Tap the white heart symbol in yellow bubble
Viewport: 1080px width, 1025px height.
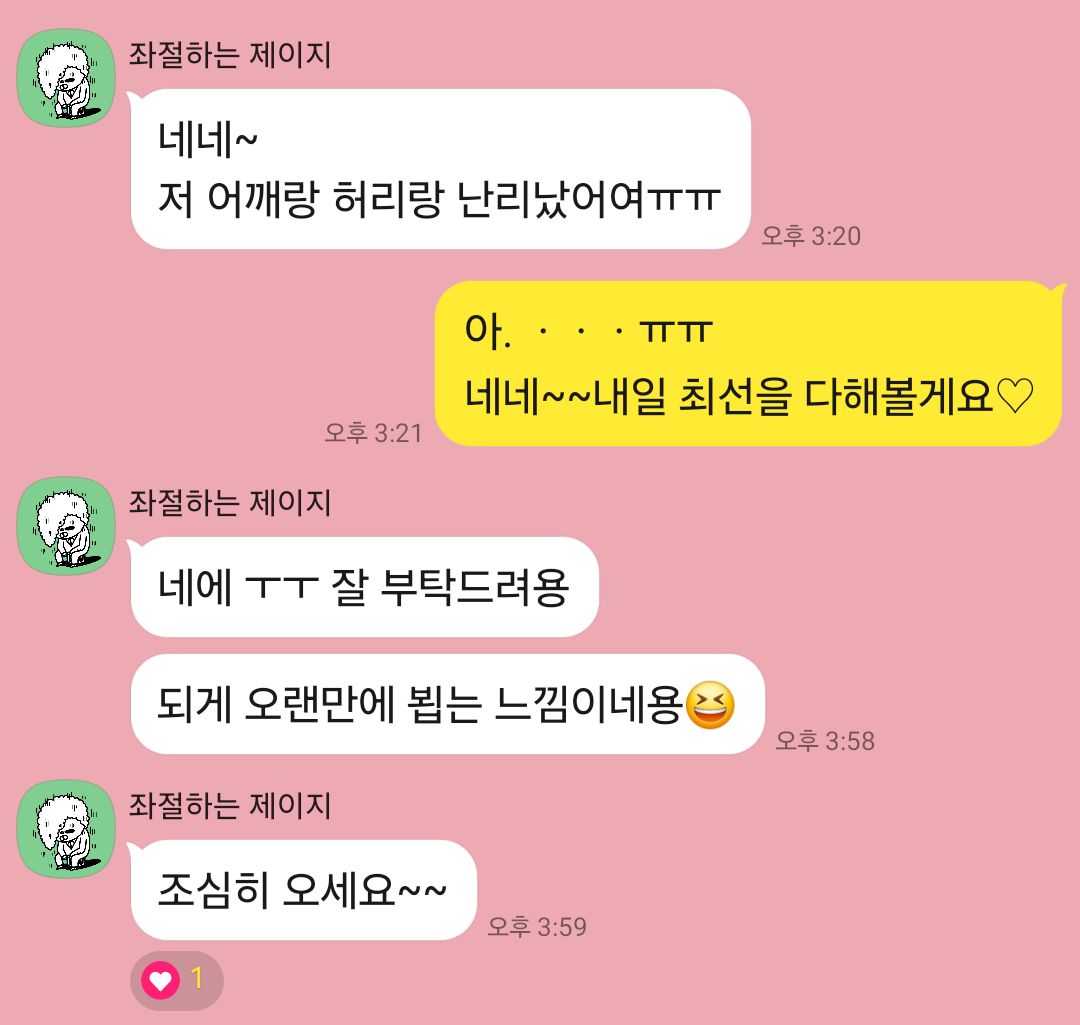tap(1015, 397)
